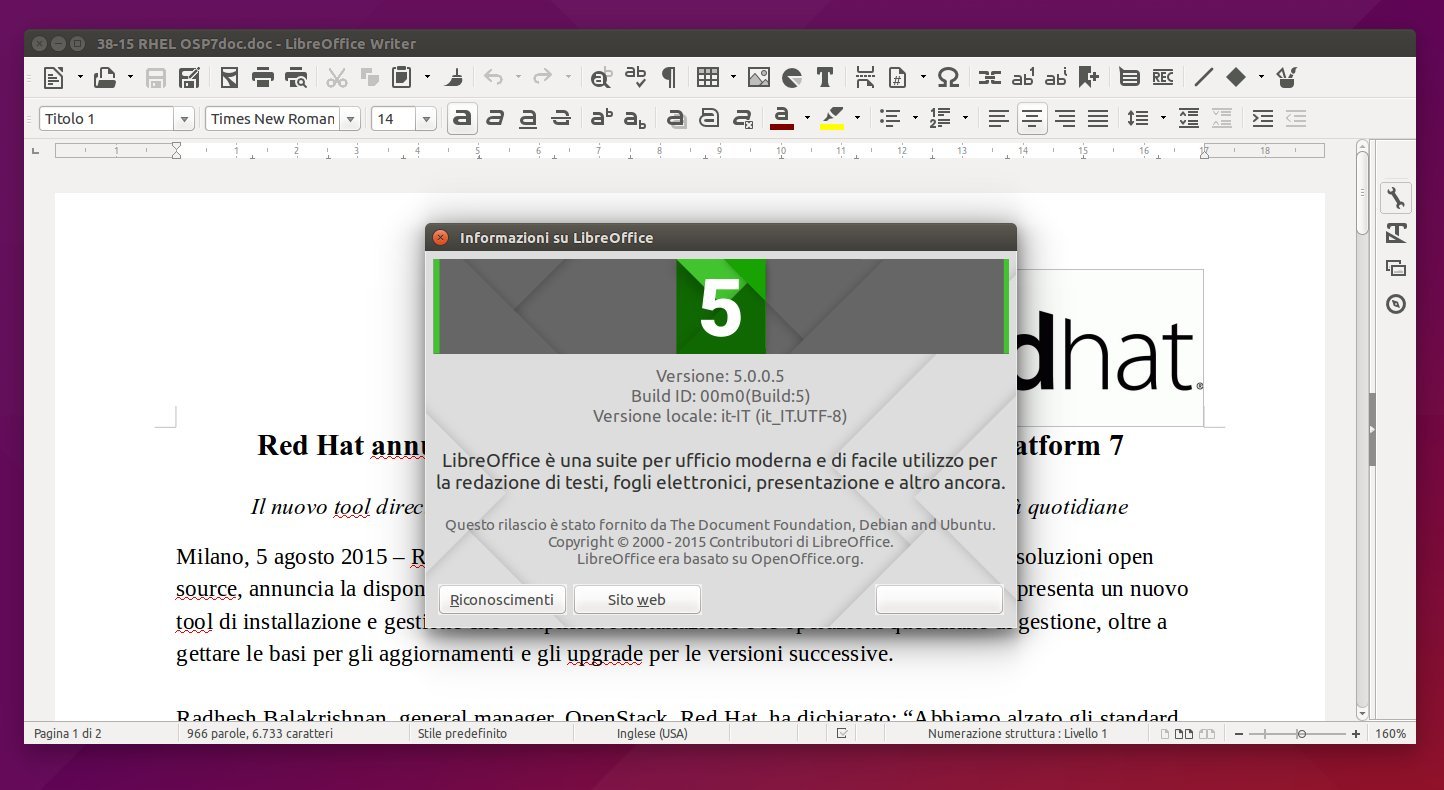Click Inglese (USA) language in status bar
This screenshot has width=1444, height=790.
pos(652,734)
